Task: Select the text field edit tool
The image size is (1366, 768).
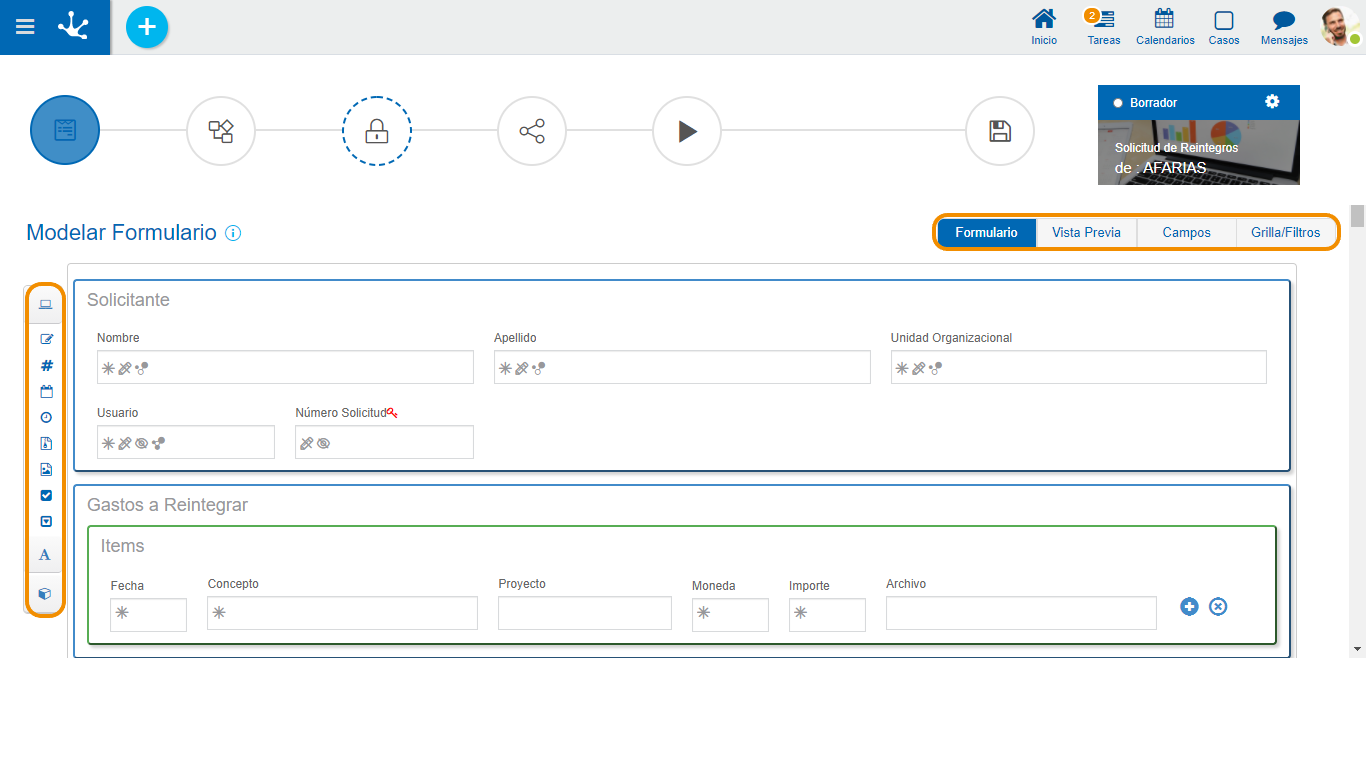Action: pos(46,339)
